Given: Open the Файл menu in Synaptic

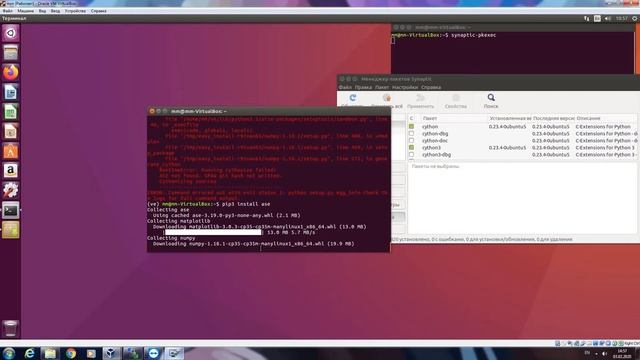Looking at the screenshot, I should (345, 87).
